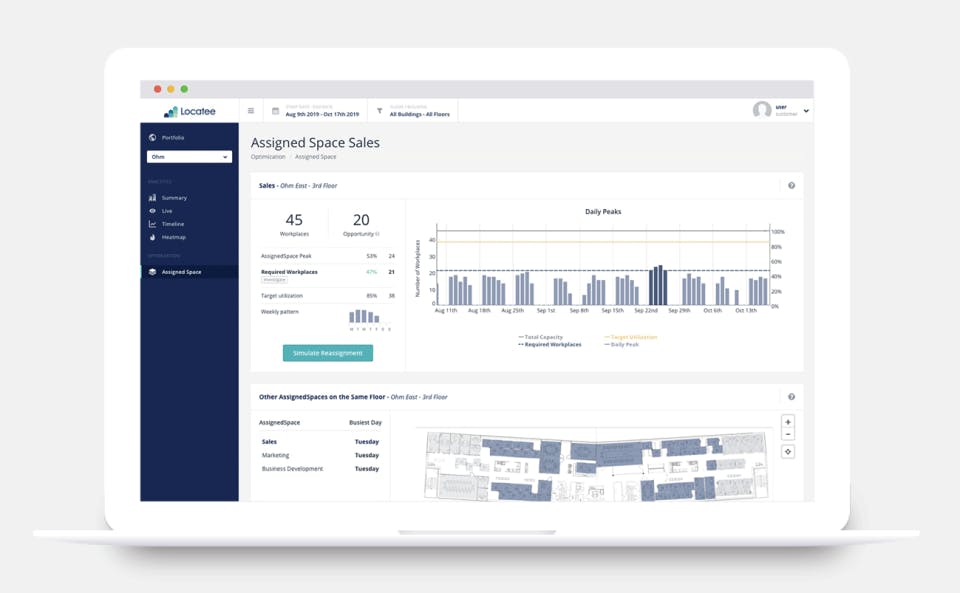Viewport: 960px width, 593px height.
Task: Open the Ohm portfolio dropdown
Action: [x=189, y=157]
